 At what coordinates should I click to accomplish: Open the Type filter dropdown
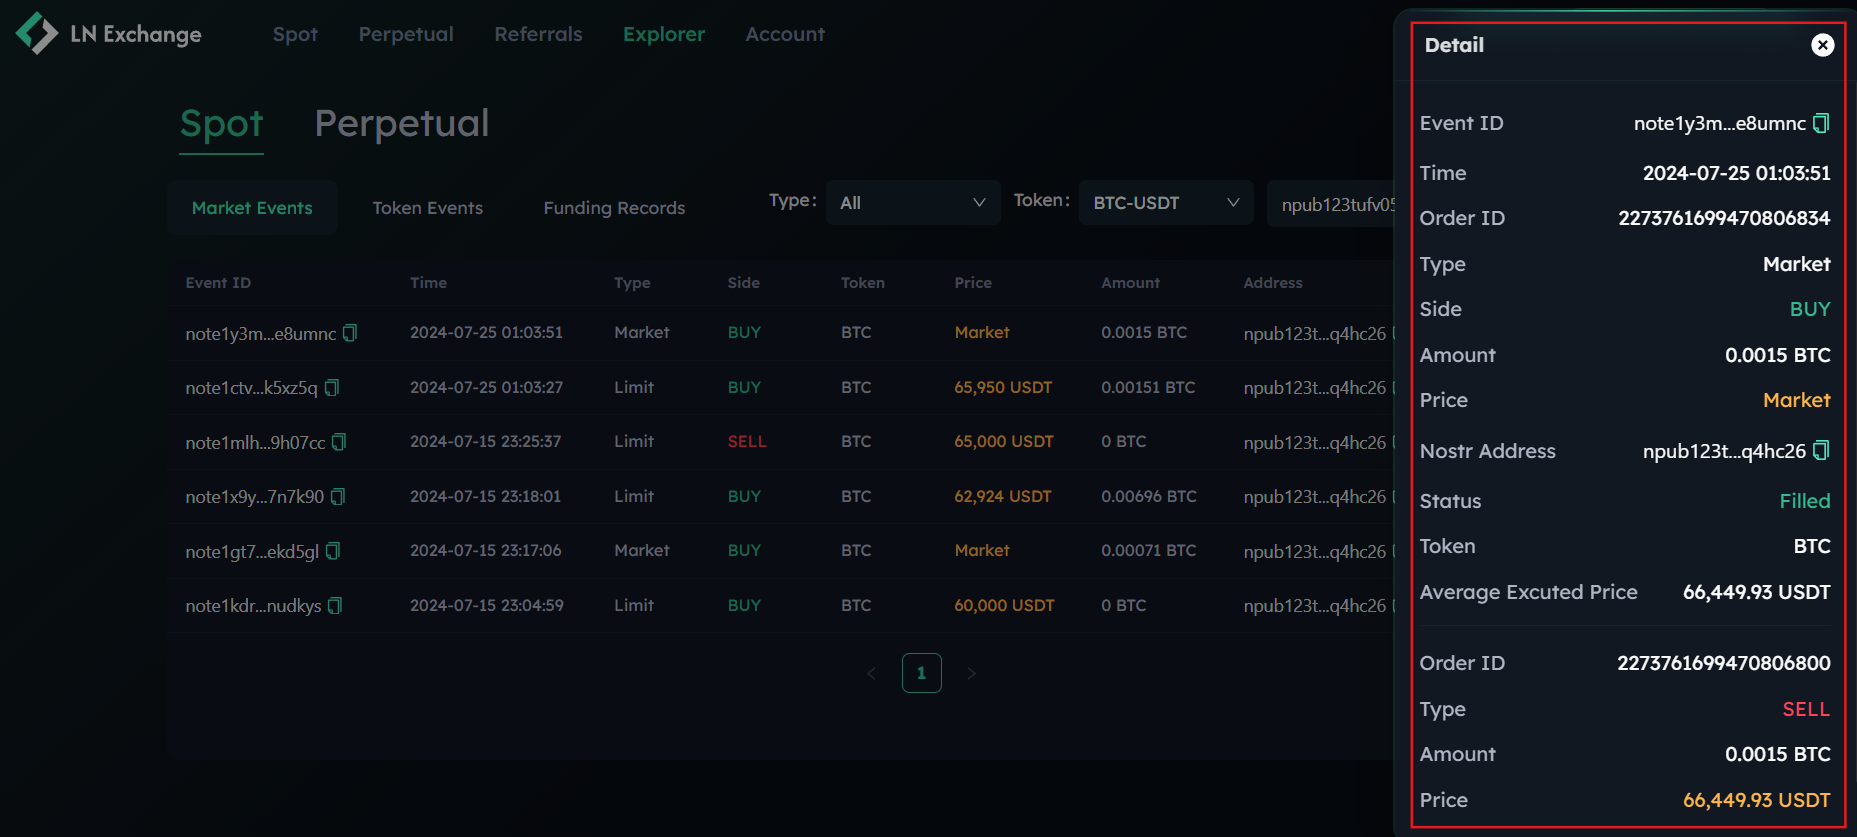point(912,203)
